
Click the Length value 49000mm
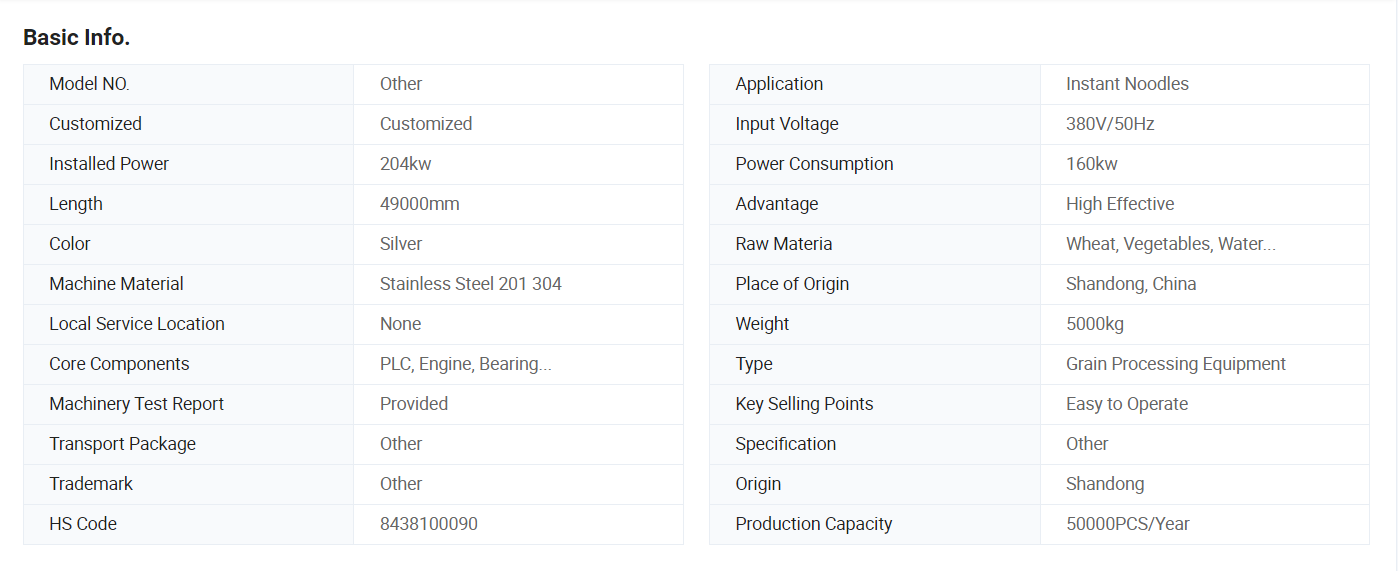419,204
